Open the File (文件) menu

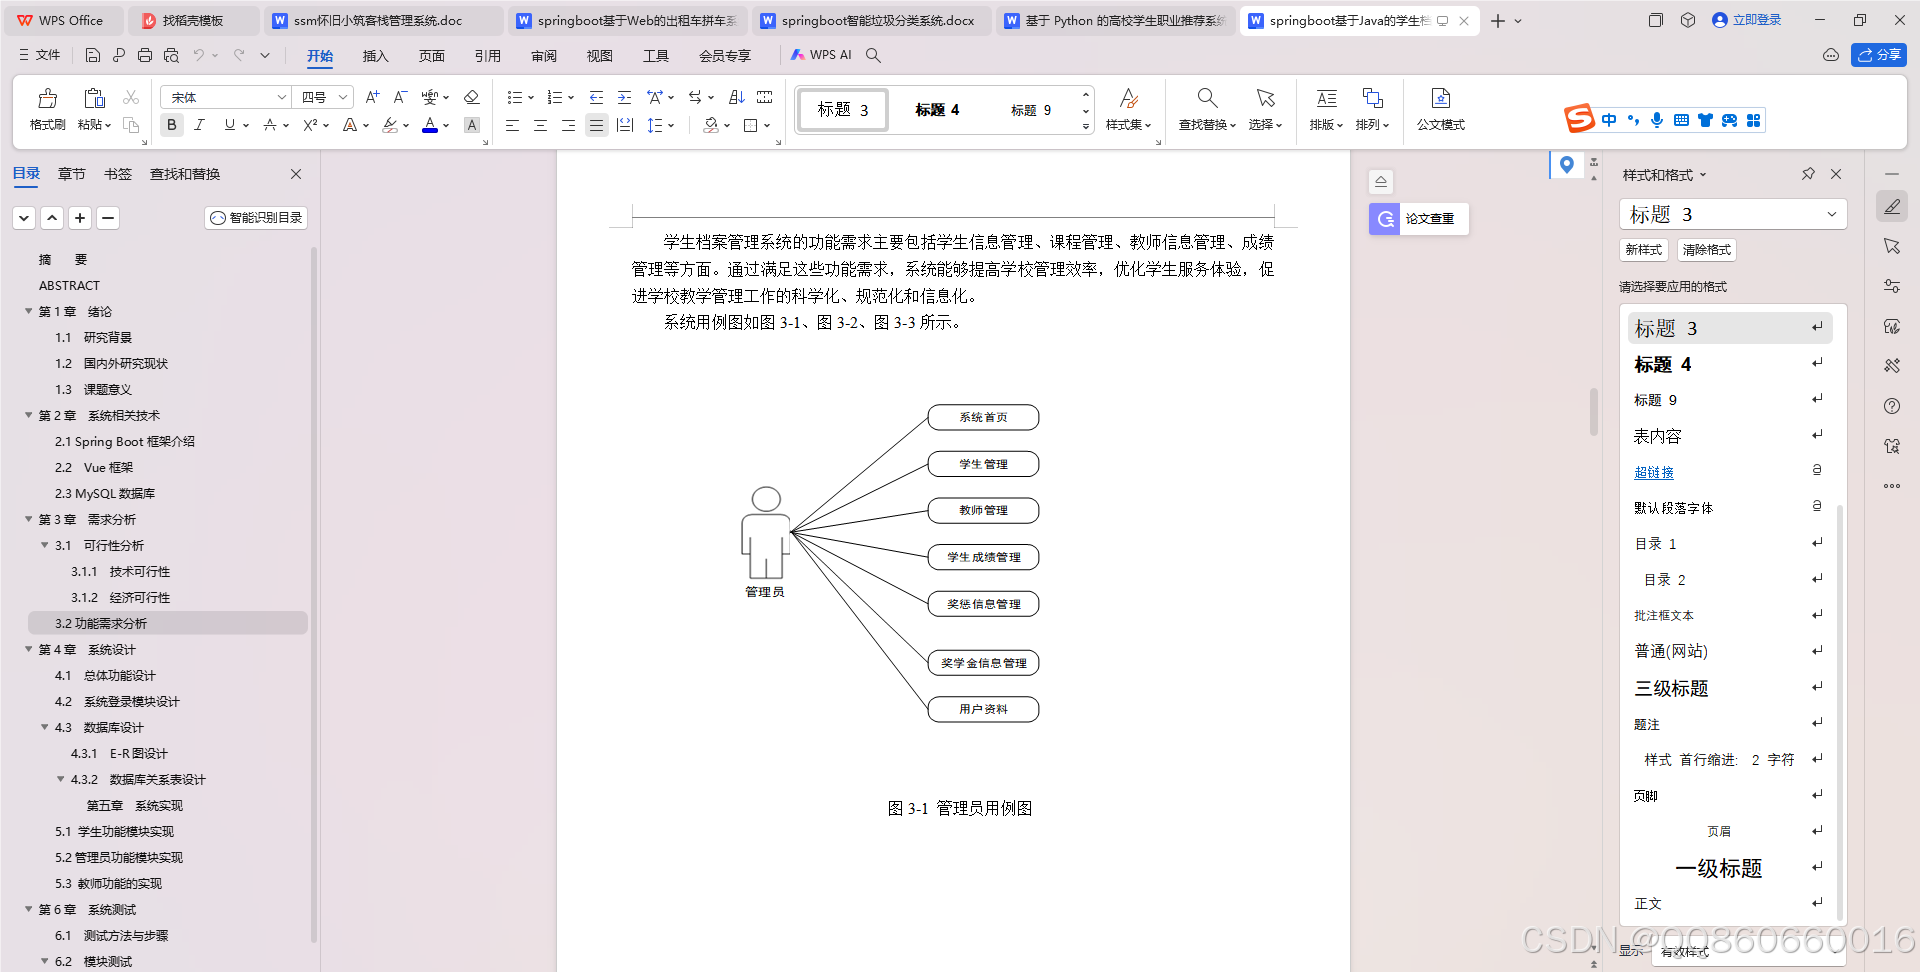40,55
